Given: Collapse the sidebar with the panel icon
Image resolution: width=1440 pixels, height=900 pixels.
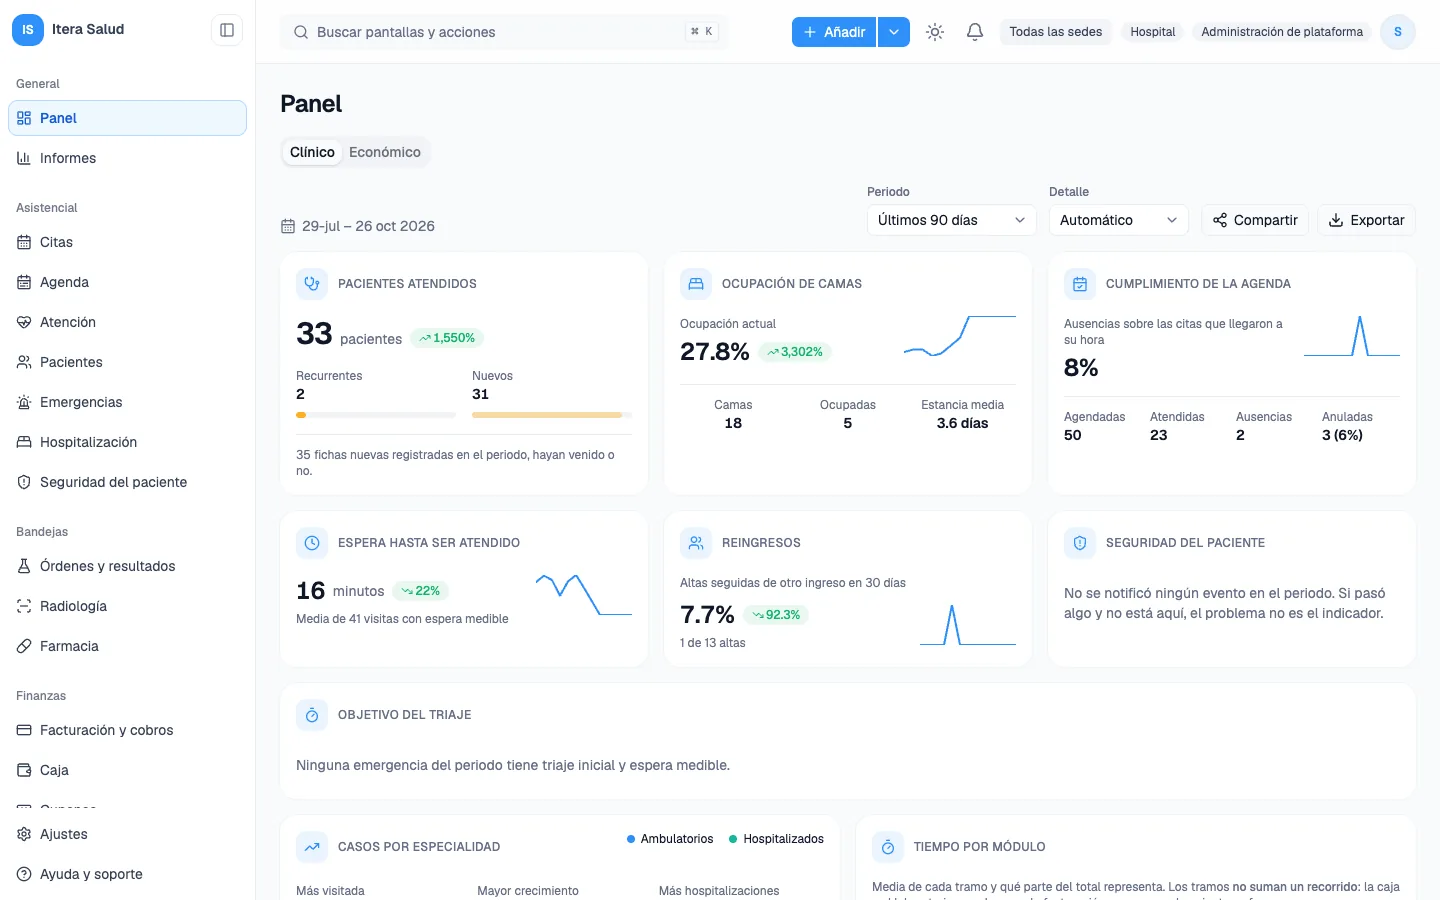Looking at the screenshot, I should point(227,30).
